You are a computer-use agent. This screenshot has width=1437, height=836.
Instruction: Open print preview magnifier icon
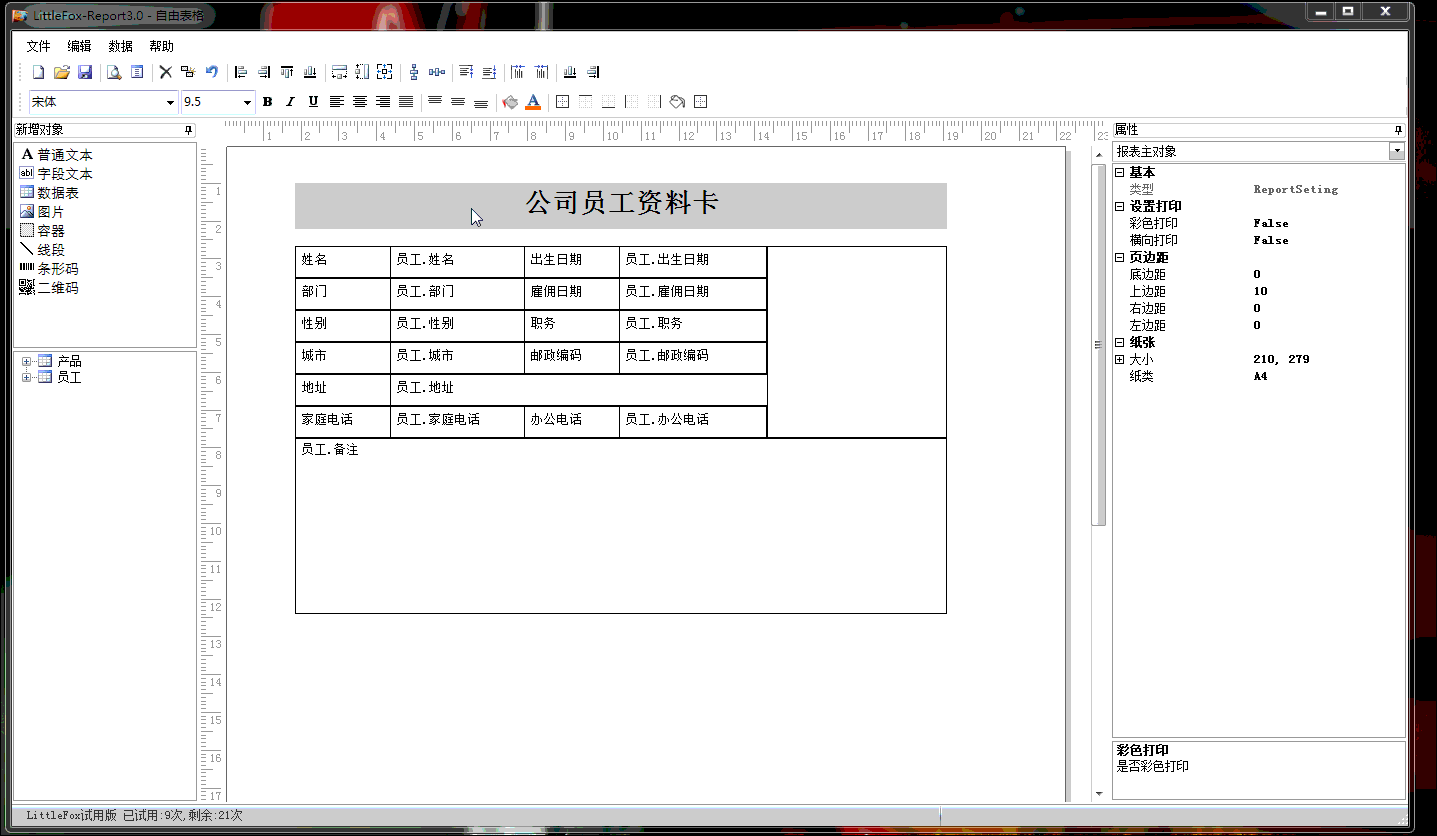click(x=114, y=72)
